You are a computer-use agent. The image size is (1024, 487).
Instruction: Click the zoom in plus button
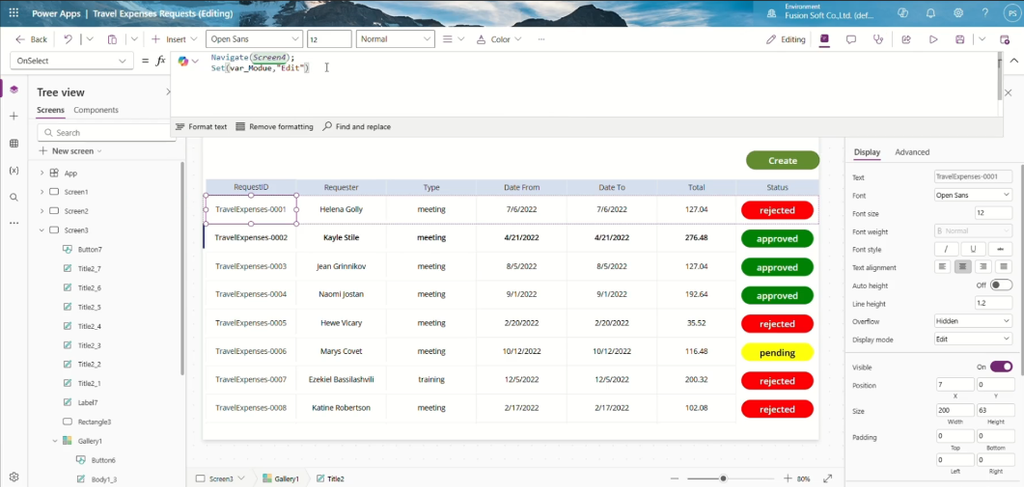coord(788,479)
